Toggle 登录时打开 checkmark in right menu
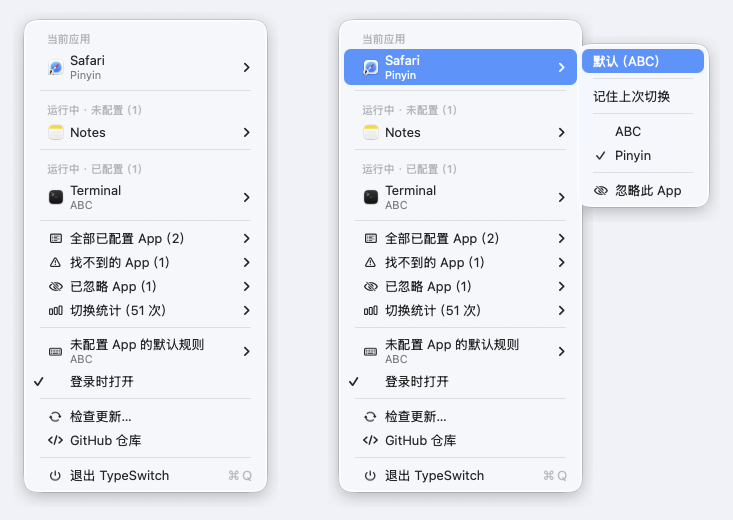733x520 pixels. tap(354, 382)
